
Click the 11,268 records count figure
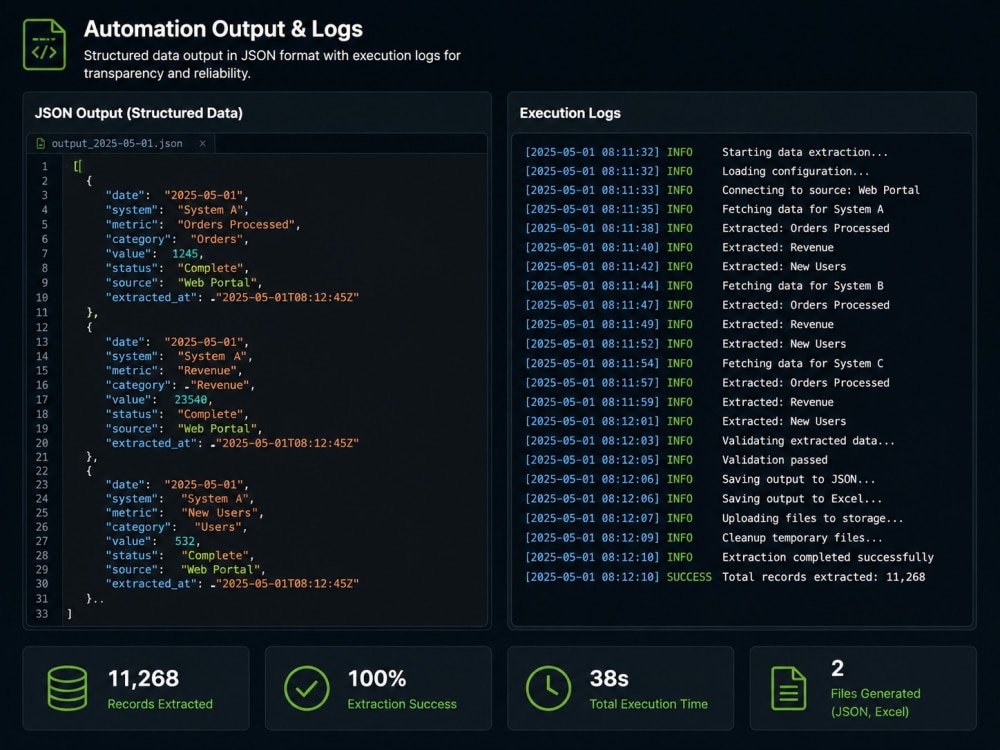coord(143,679)
